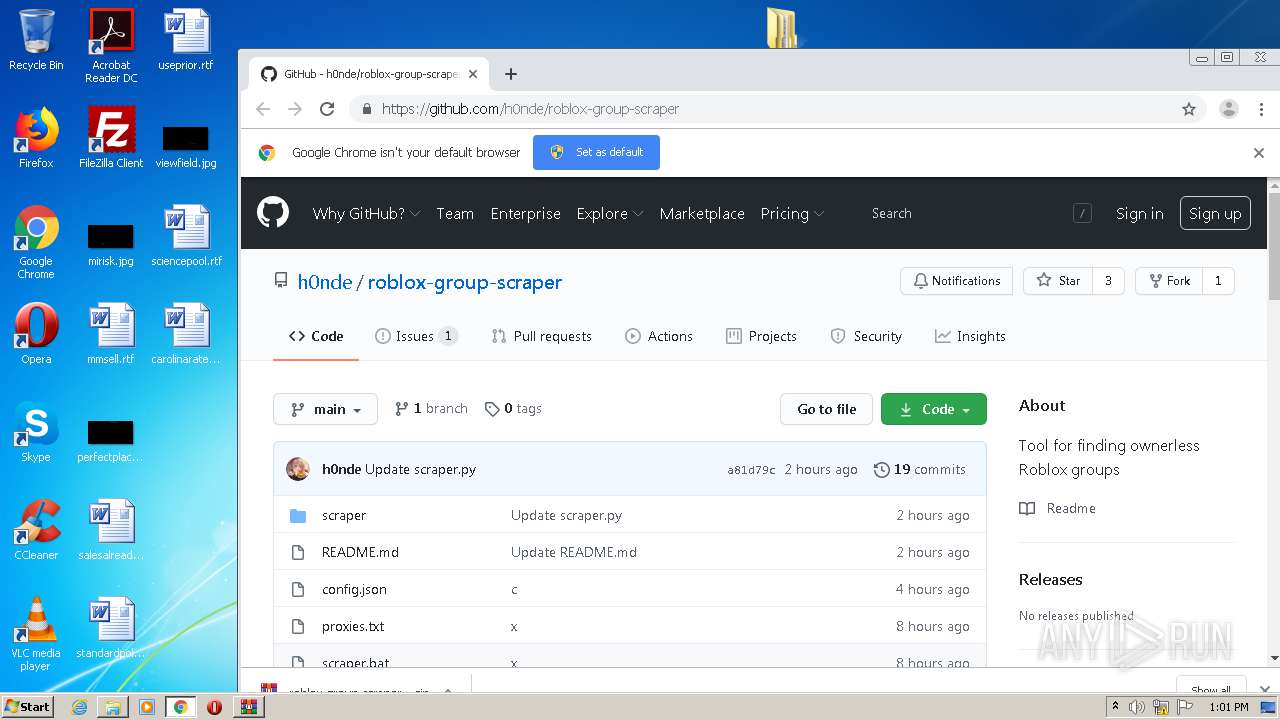The image size is (1280, 720).
Task: Switch to Insights tab
Action: coord(970,336)
